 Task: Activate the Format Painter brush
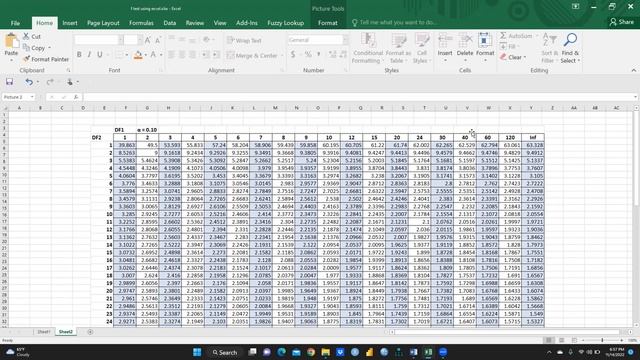point(27,59)
